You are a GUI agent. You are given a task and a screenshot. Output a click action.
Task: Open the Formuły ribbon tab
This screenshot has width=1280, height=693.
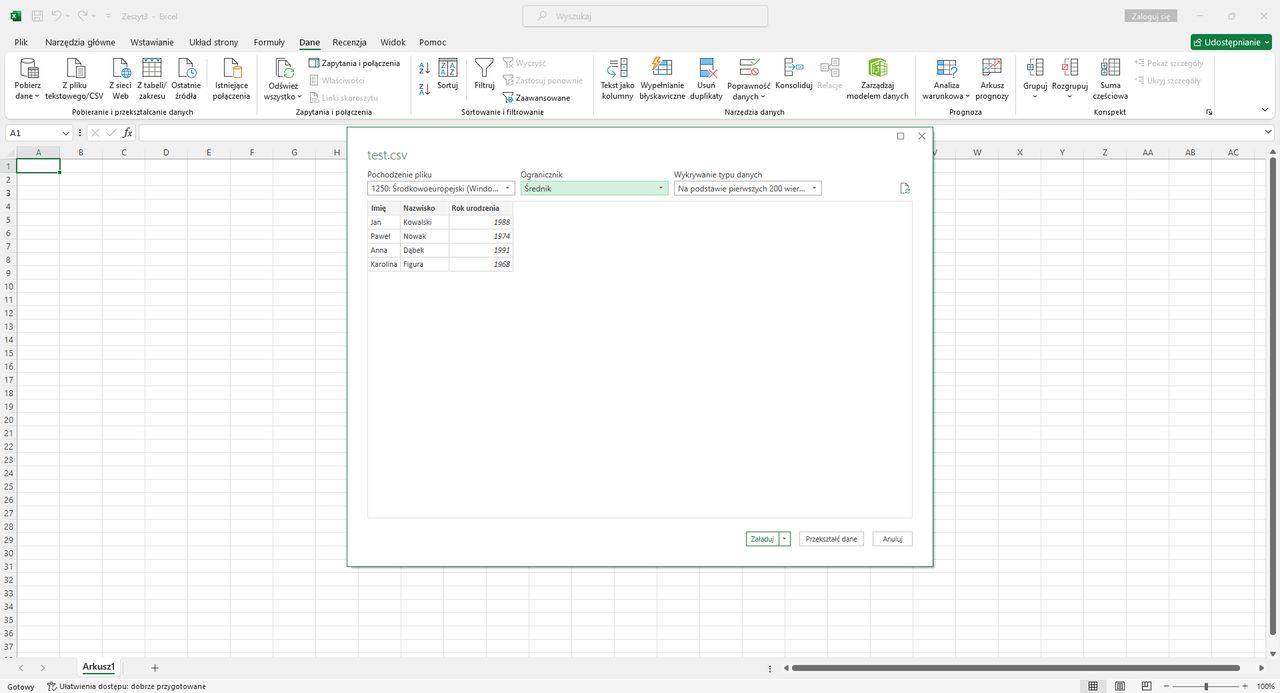click(269, 42)
